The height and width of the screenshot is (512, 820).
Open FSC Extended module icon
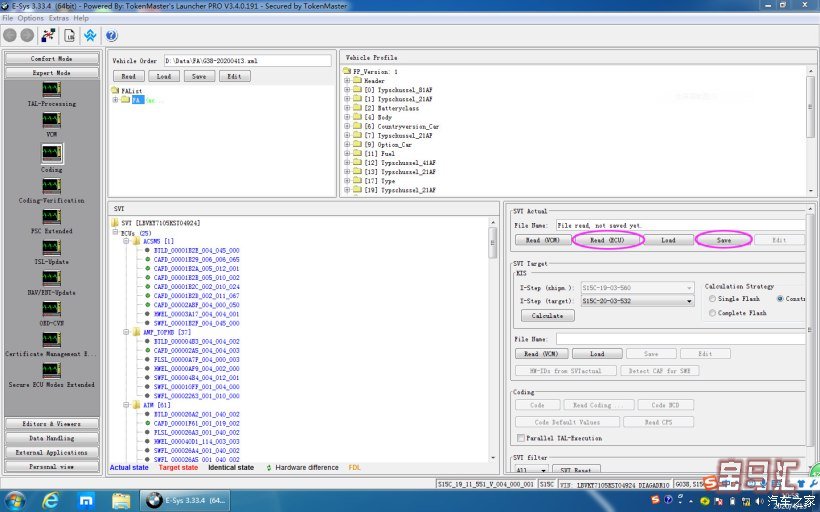[51, 217]
